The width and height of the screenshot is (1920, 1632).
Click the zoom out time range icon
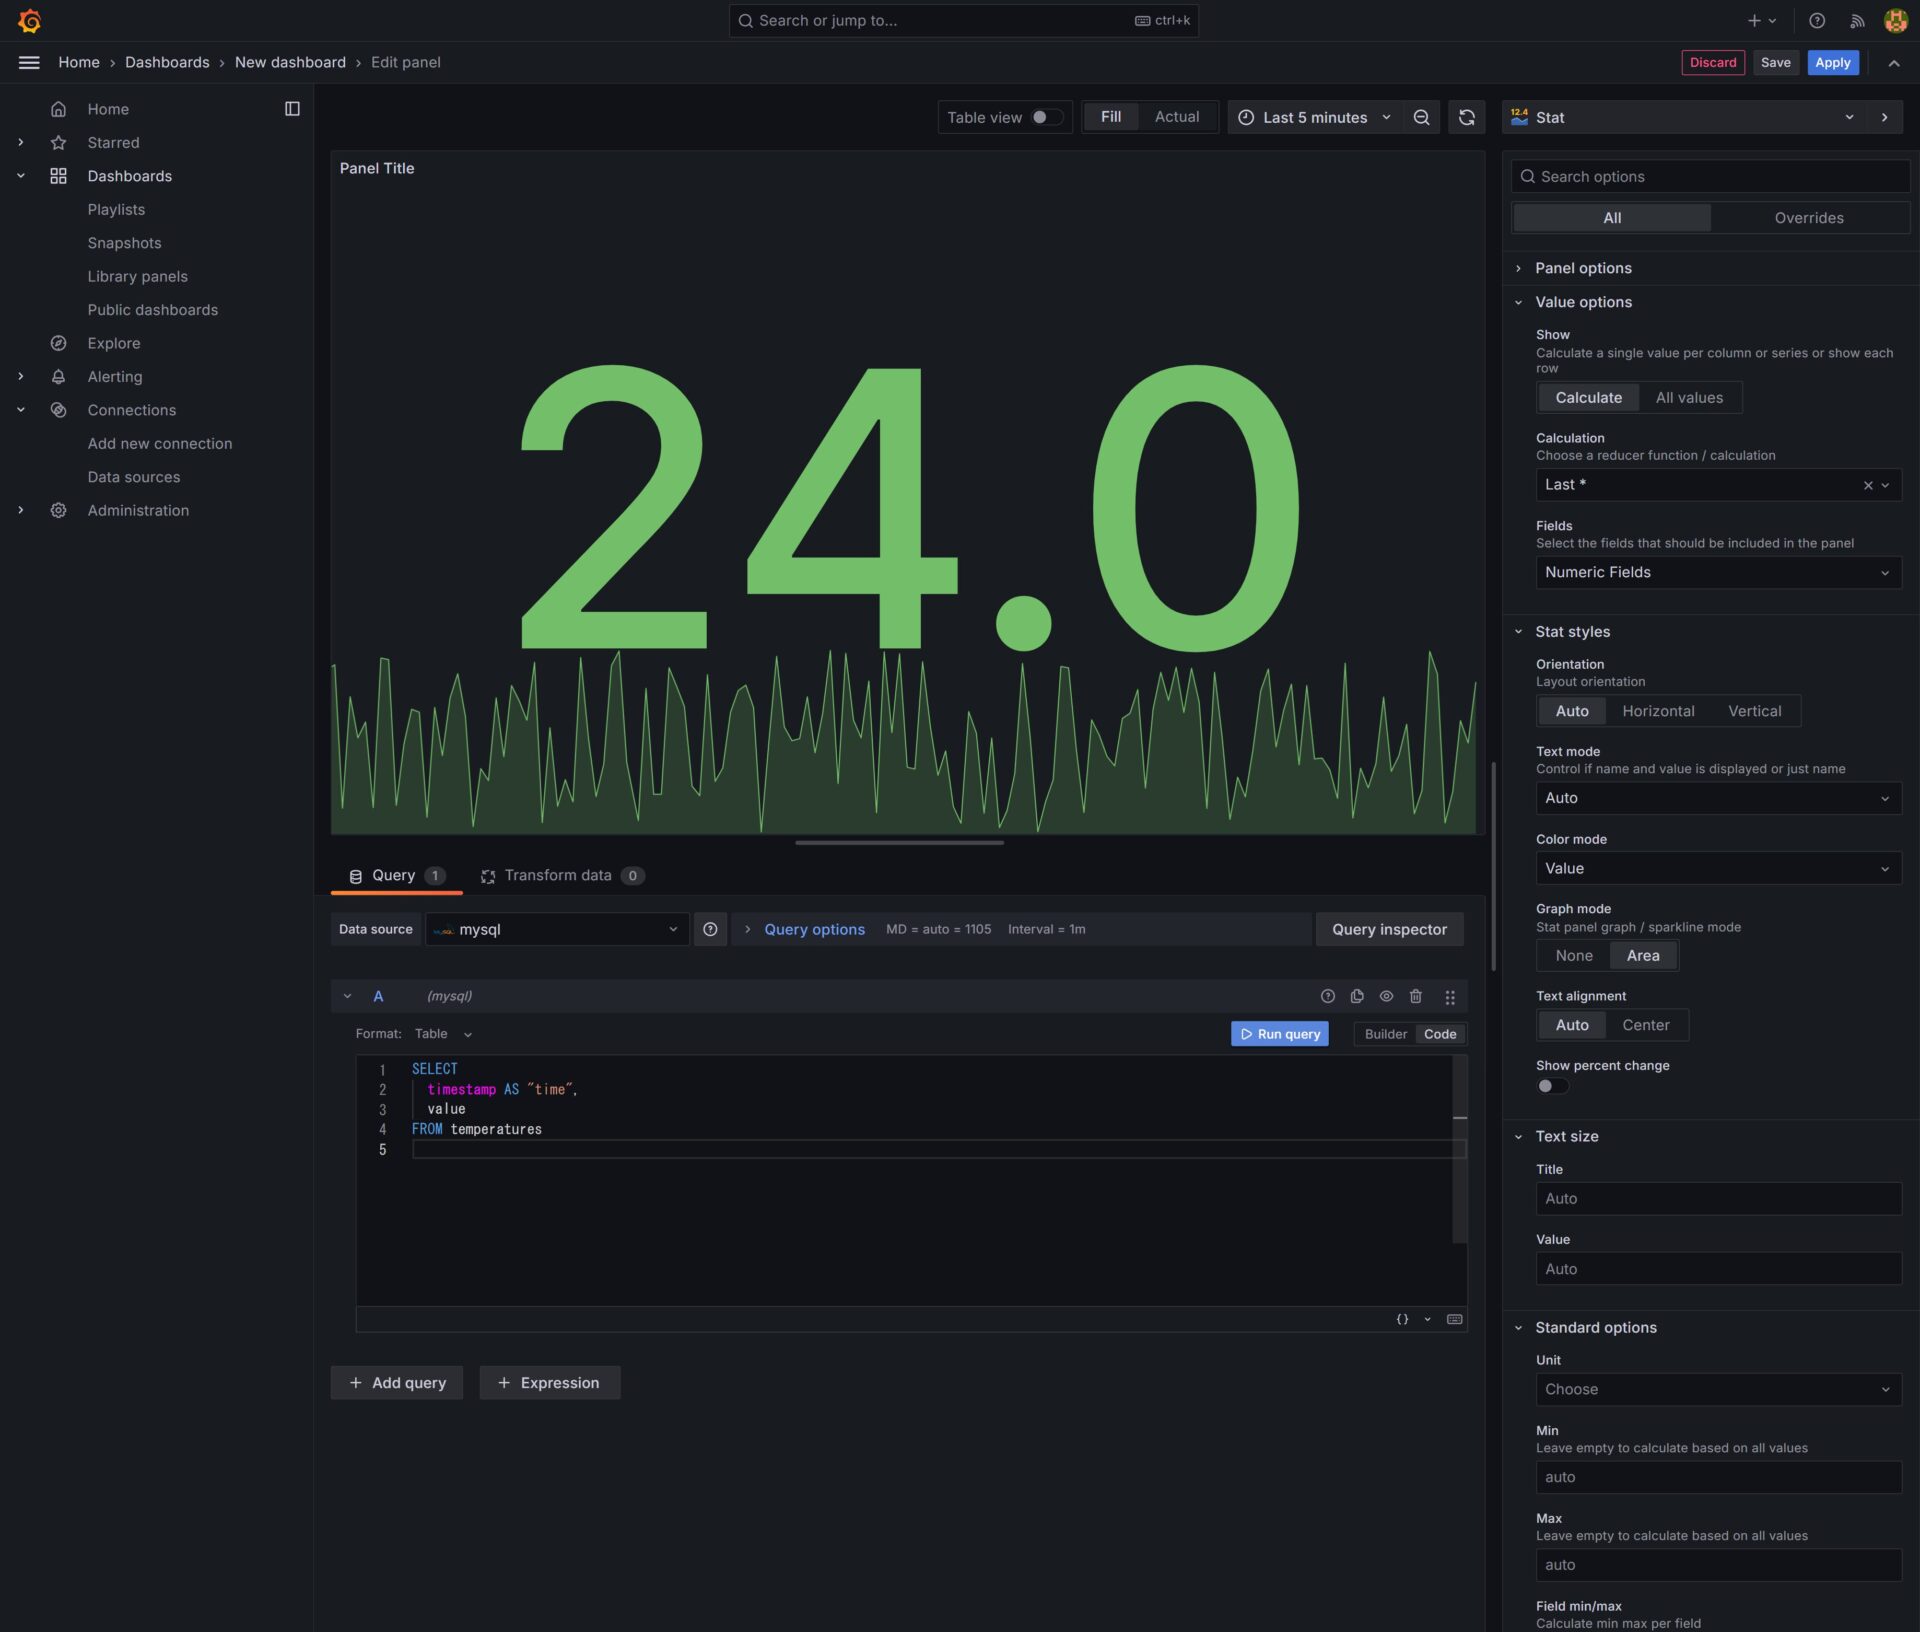pyautogui.click(x=1421, y=117)
